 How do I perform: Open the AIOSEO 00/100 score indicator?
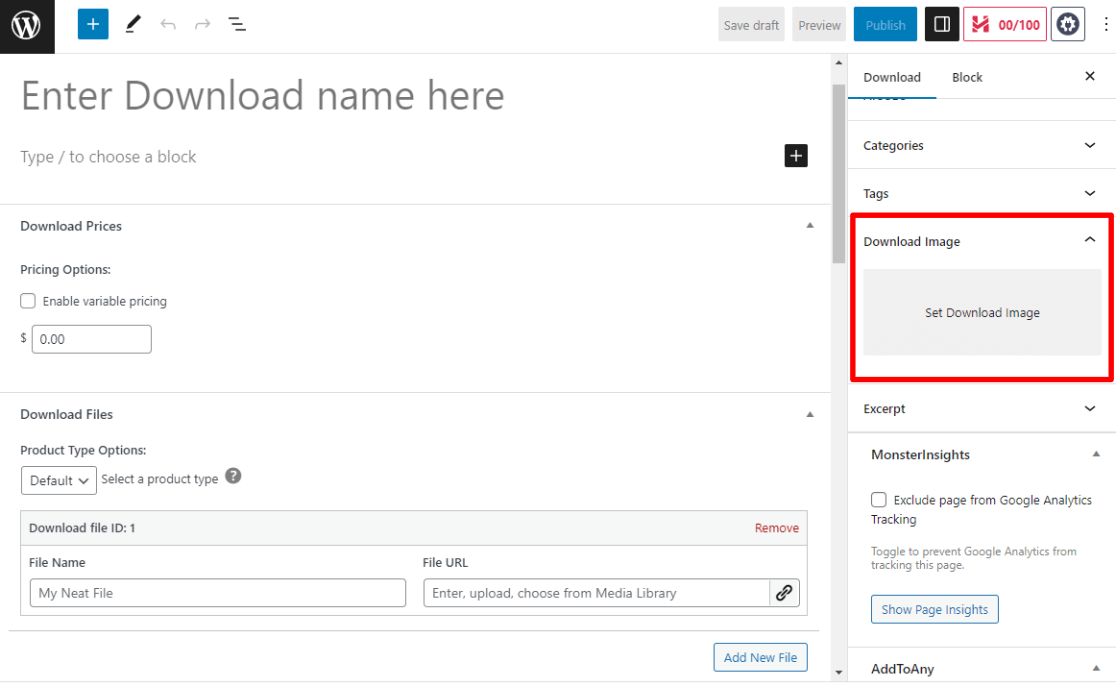click(1005, 23)
